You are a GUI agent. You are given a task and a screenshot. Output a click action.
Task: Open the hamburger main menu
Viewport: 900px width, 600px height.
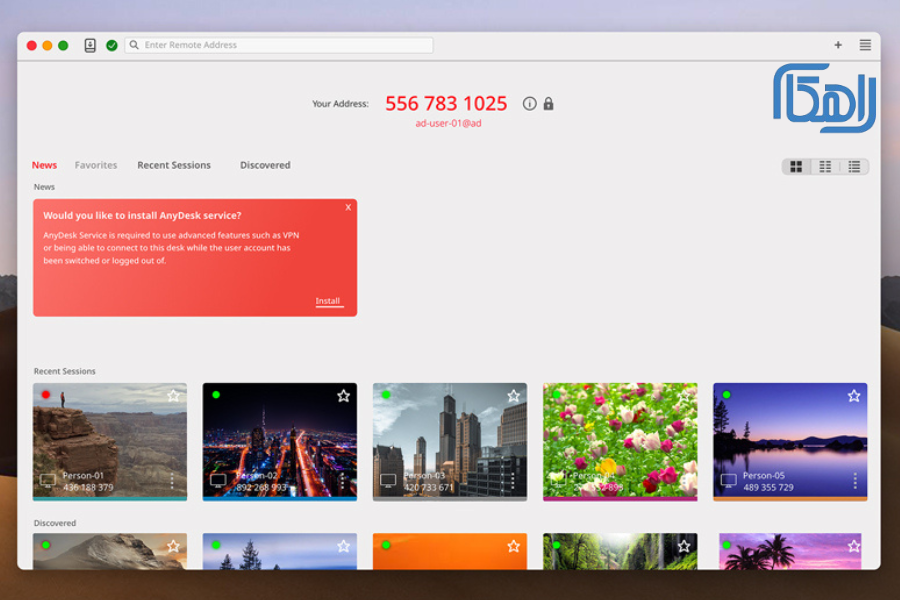click(865, 45)
